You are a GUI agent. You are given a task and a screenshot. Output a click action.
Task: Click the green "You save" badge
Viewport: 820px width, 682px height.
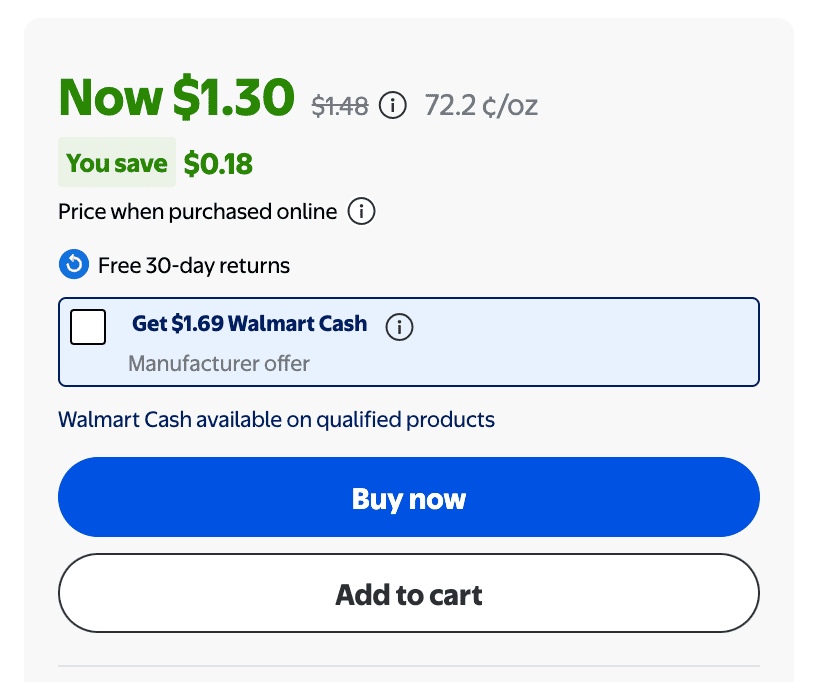tap(117, 163)
